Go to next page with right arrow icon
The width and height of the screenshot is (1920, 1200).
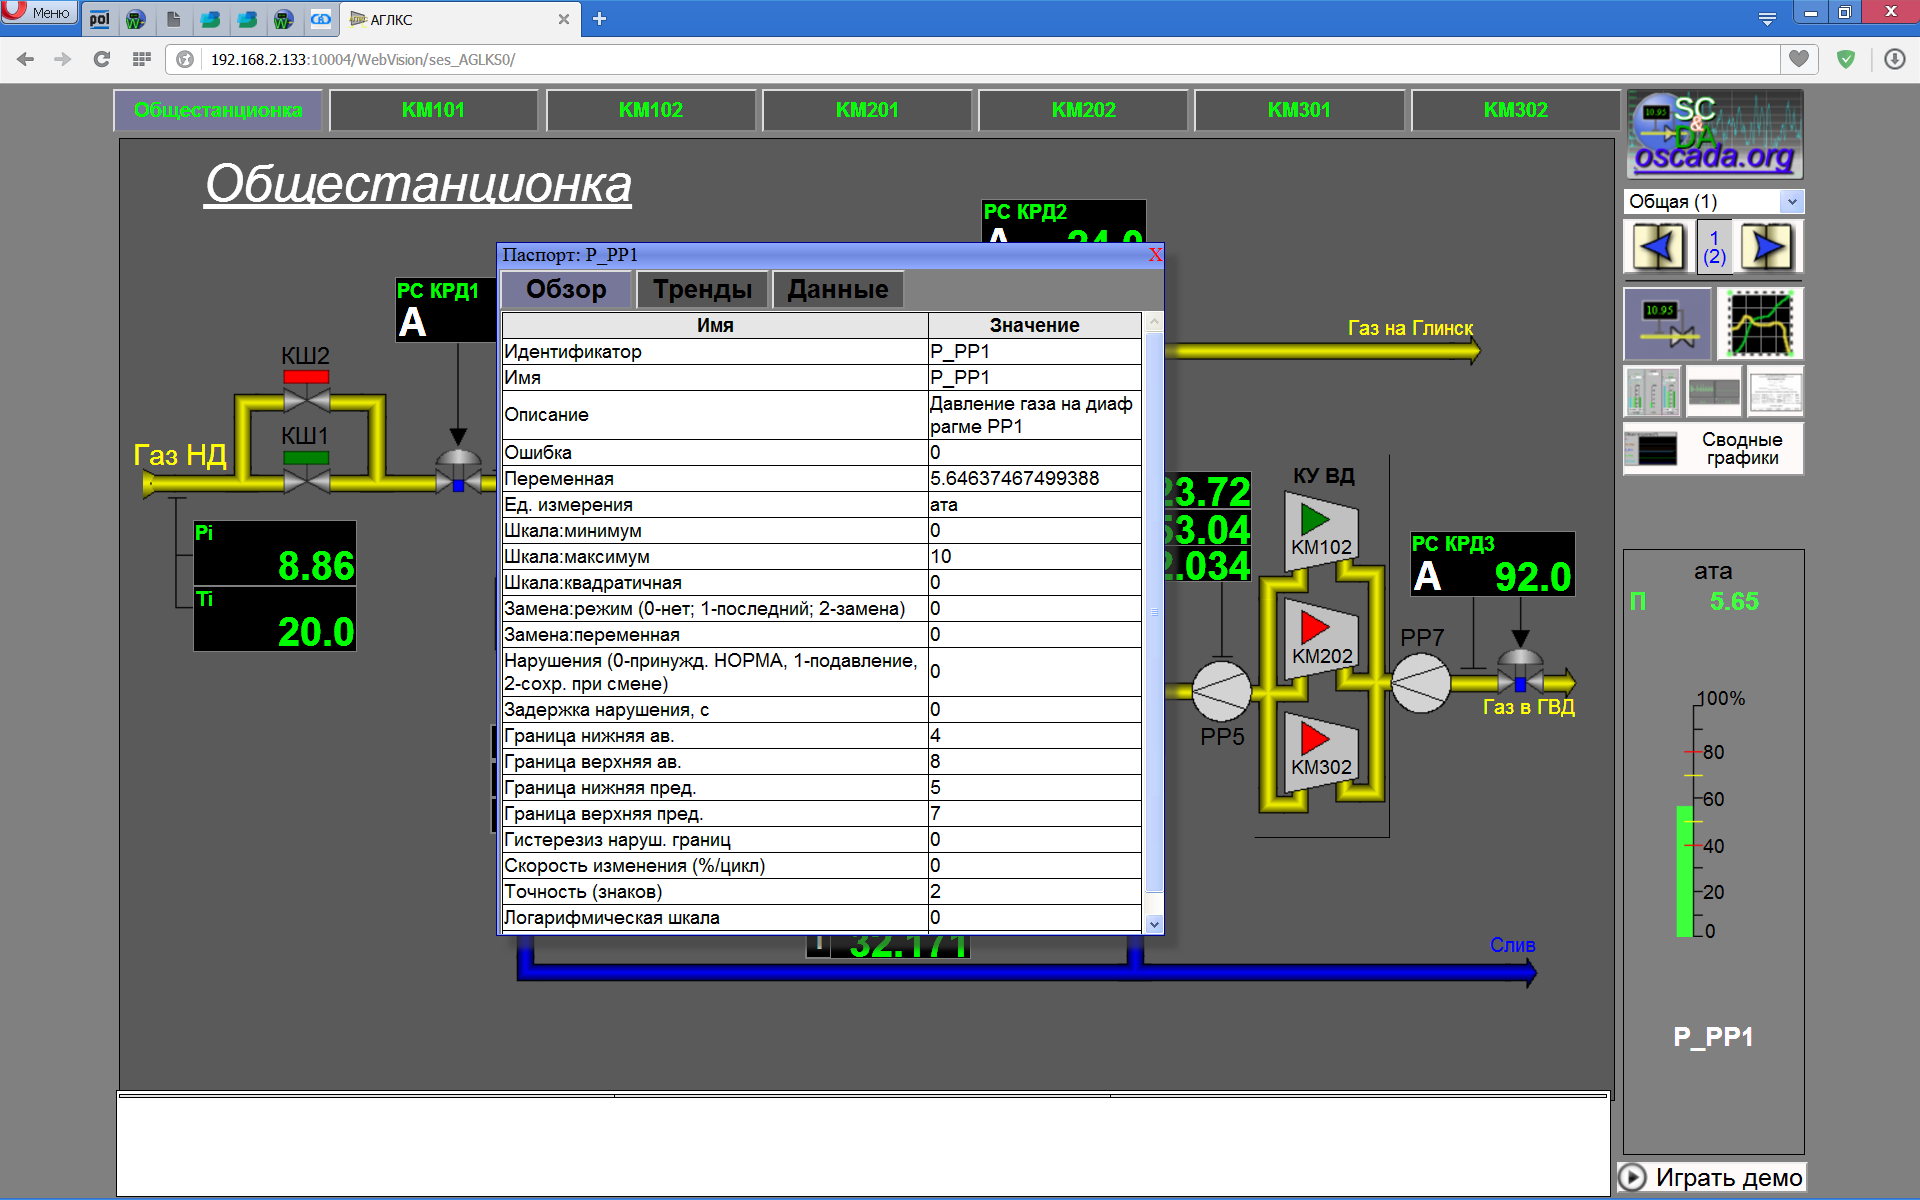pos(1767,246)
